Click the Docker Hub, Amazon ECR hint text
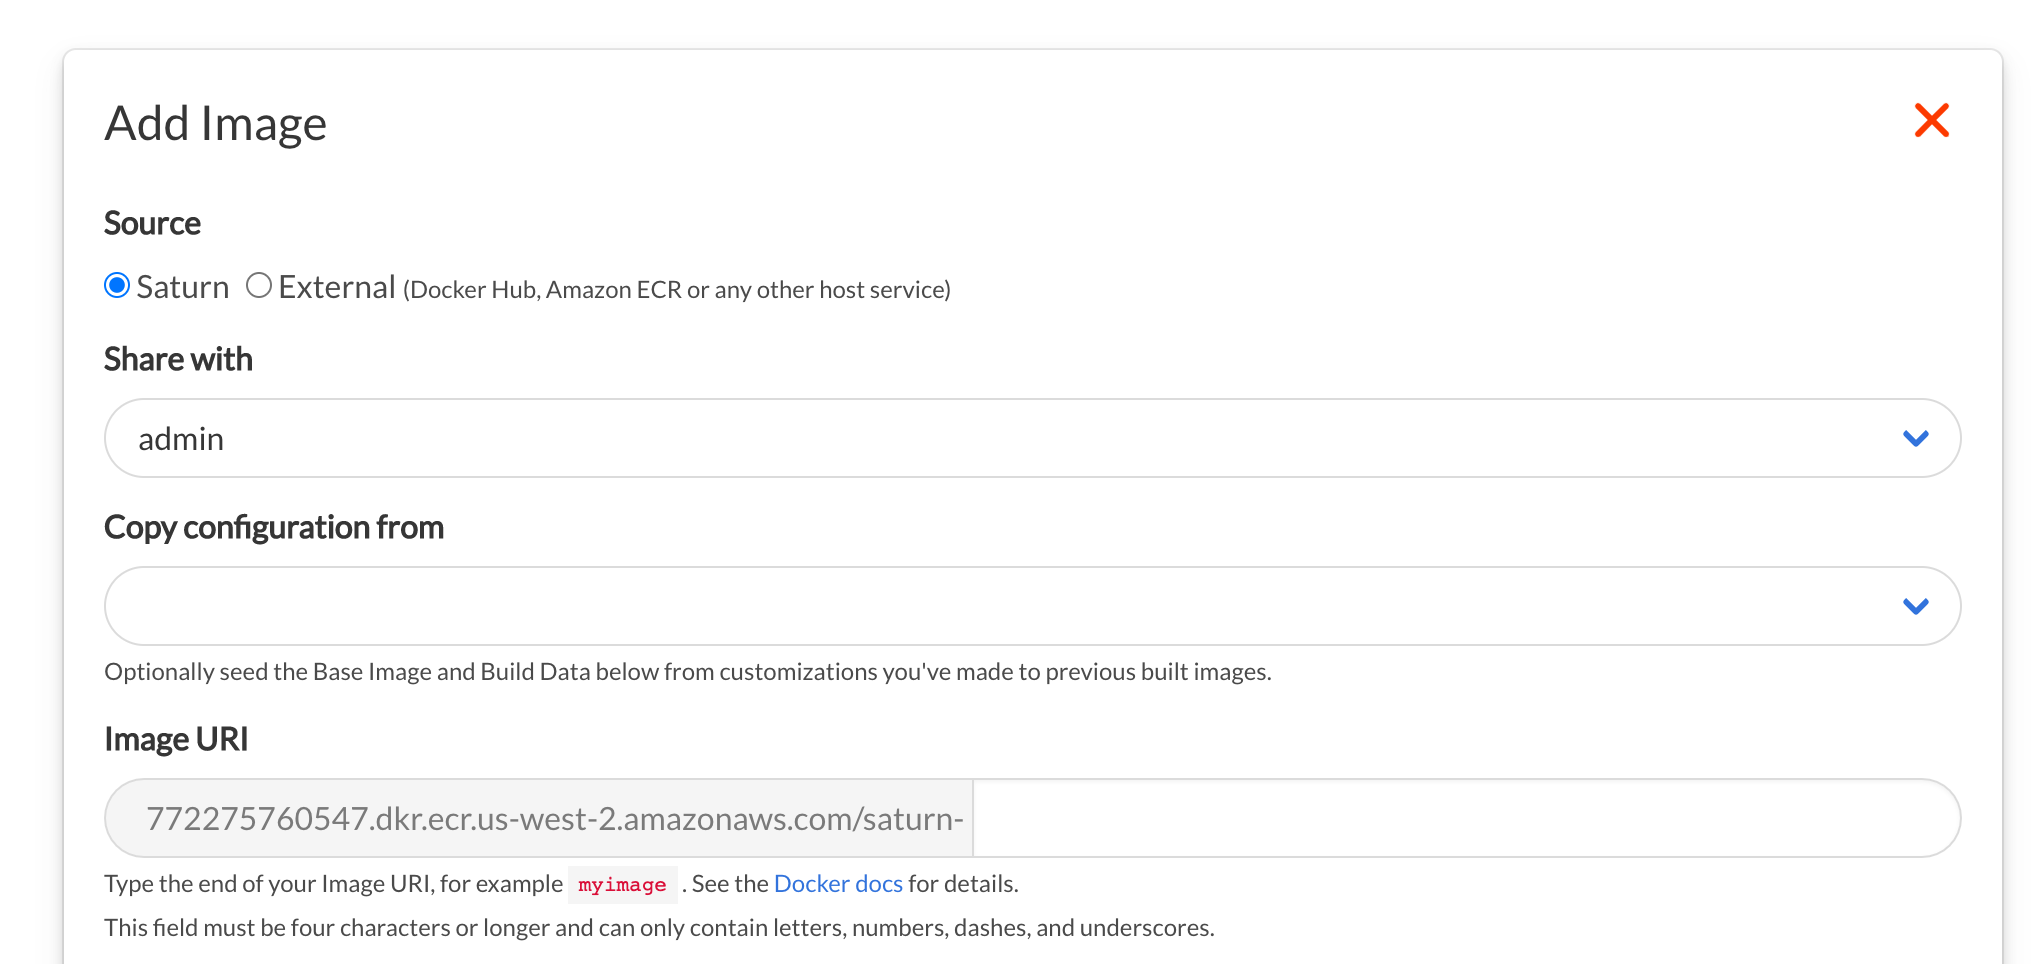Image resolution: width=2040 pixels, height=964 pixels. coord(677,290)
